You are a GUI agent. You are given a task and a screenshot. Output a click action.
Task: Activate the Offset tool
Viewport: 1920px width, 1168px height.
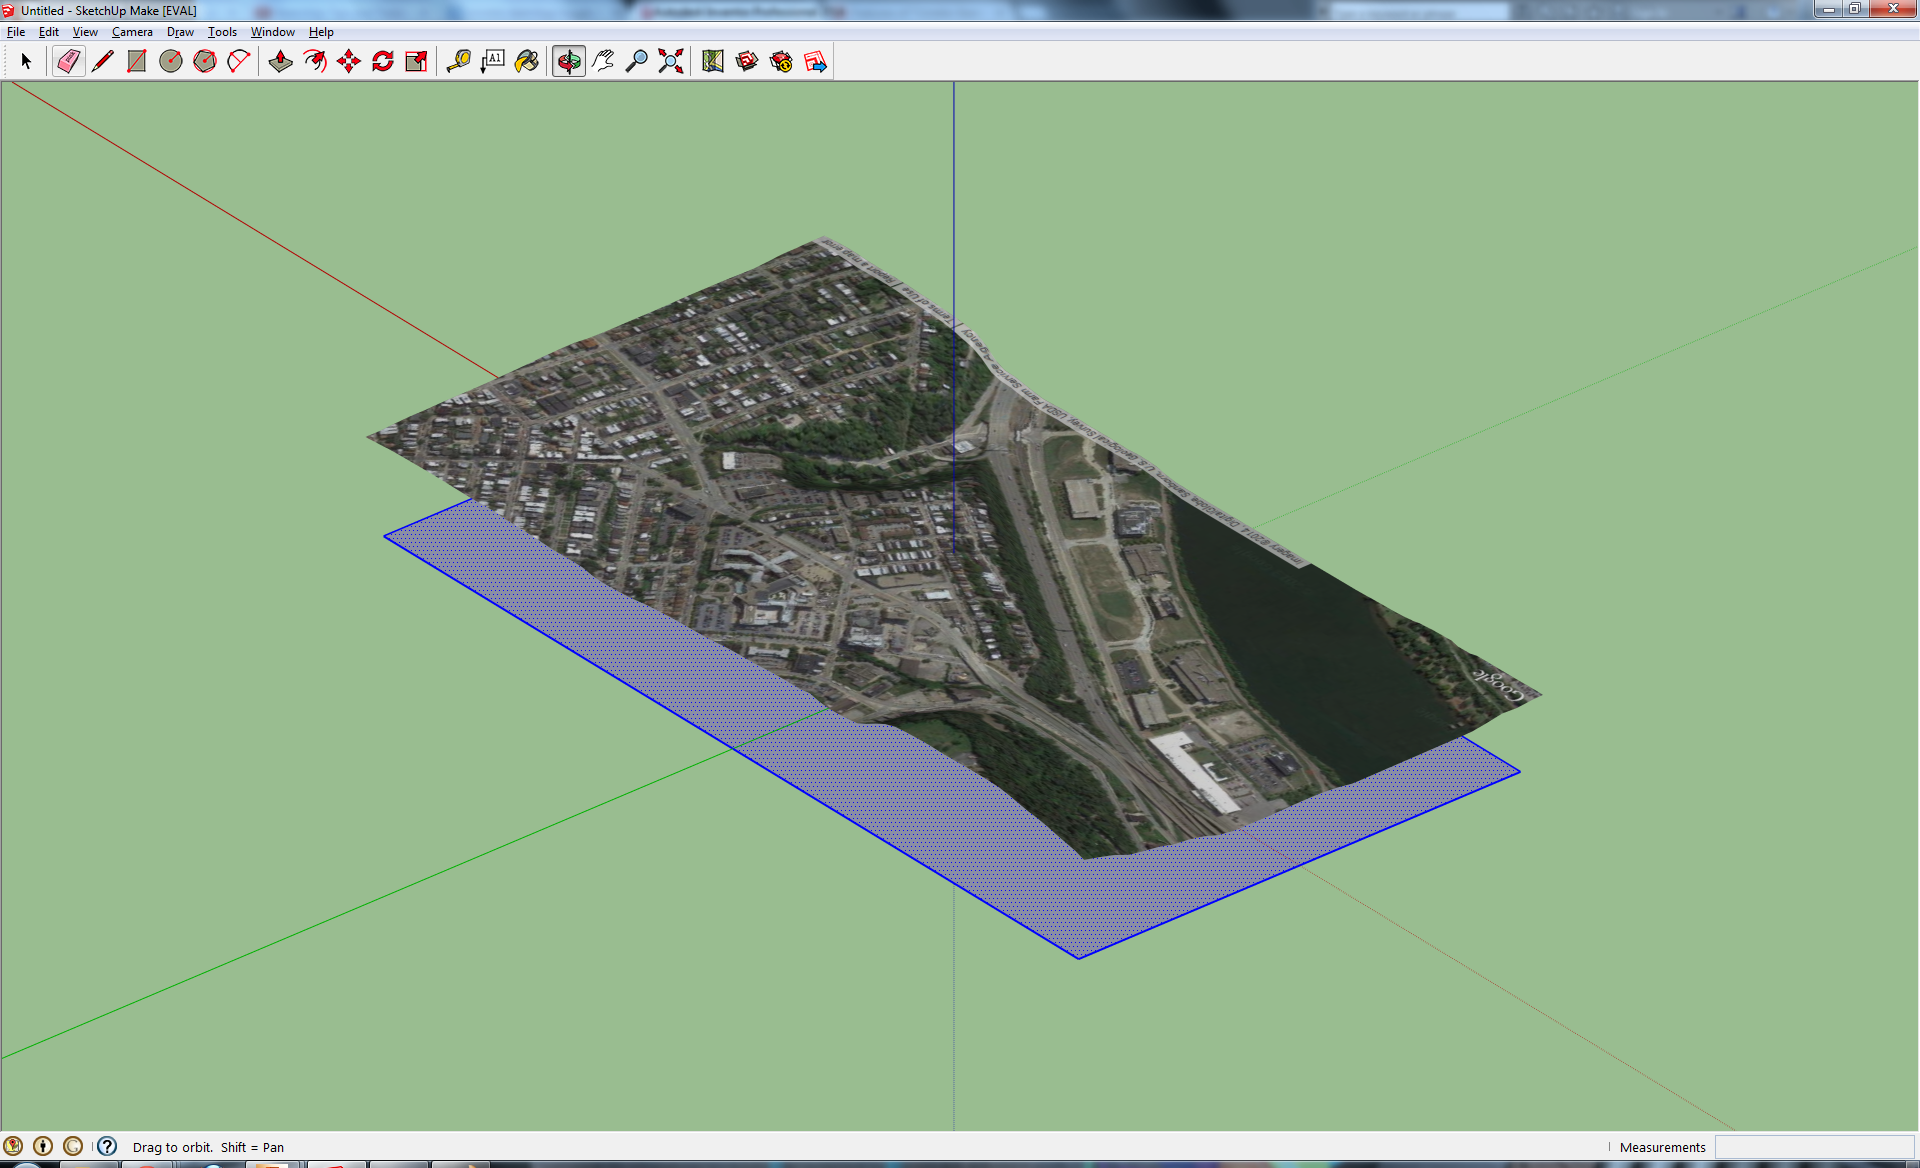(314, 61)
